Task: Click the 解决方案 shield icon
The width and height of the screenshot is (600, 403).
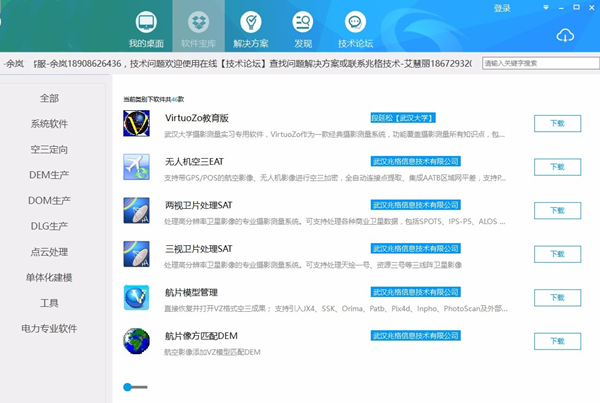Action: pyautogui.click(x=251, y=22)
